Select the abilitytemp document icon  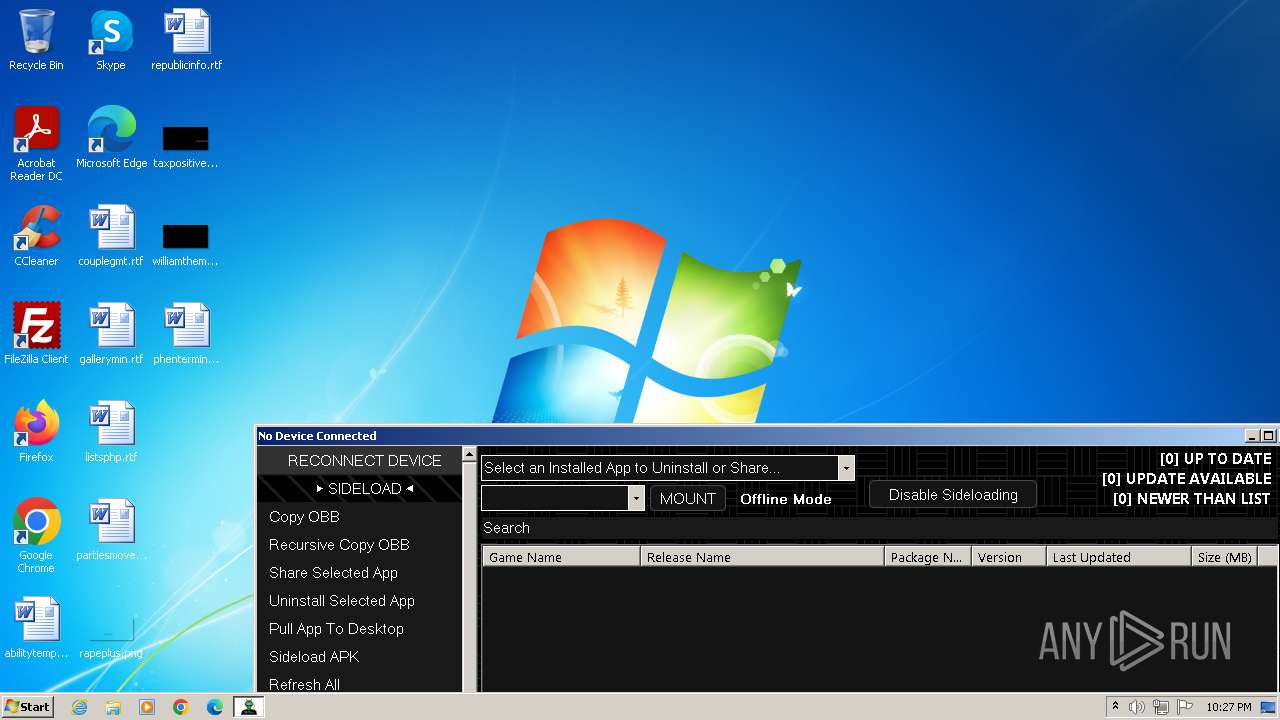pyautogui.click(x=36, y=628)
